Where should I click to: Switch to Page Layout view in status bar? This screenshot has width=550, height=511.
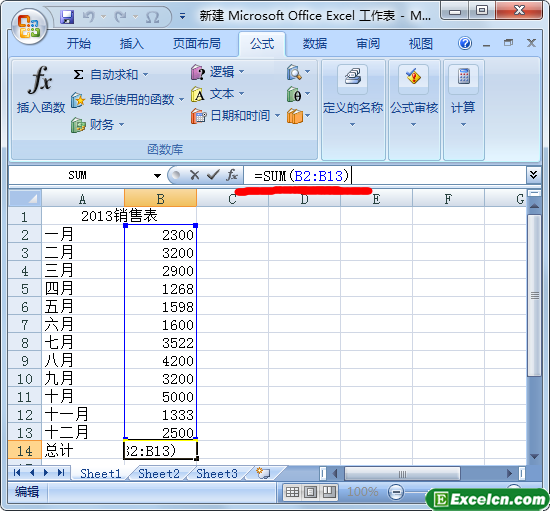click(310, 492)
